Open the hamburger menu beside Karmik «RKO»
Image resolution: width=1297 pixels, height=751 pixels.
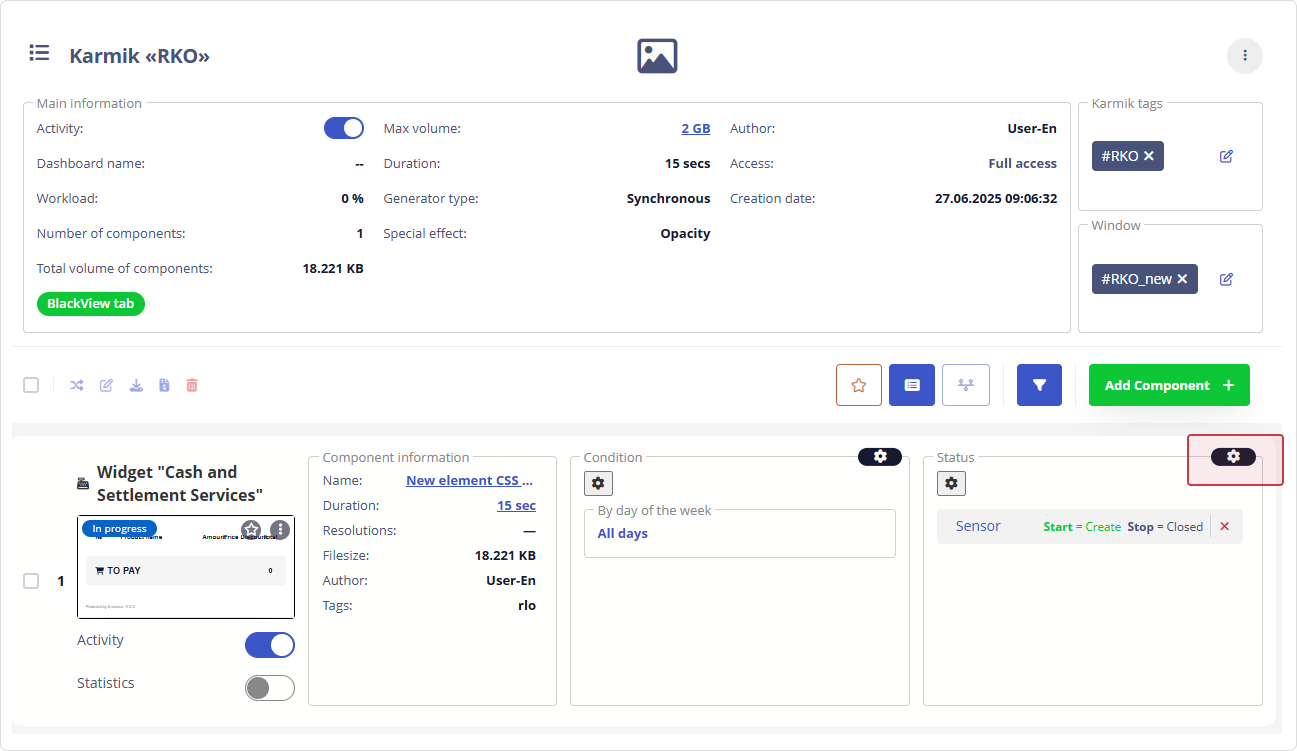coord(39,53)
